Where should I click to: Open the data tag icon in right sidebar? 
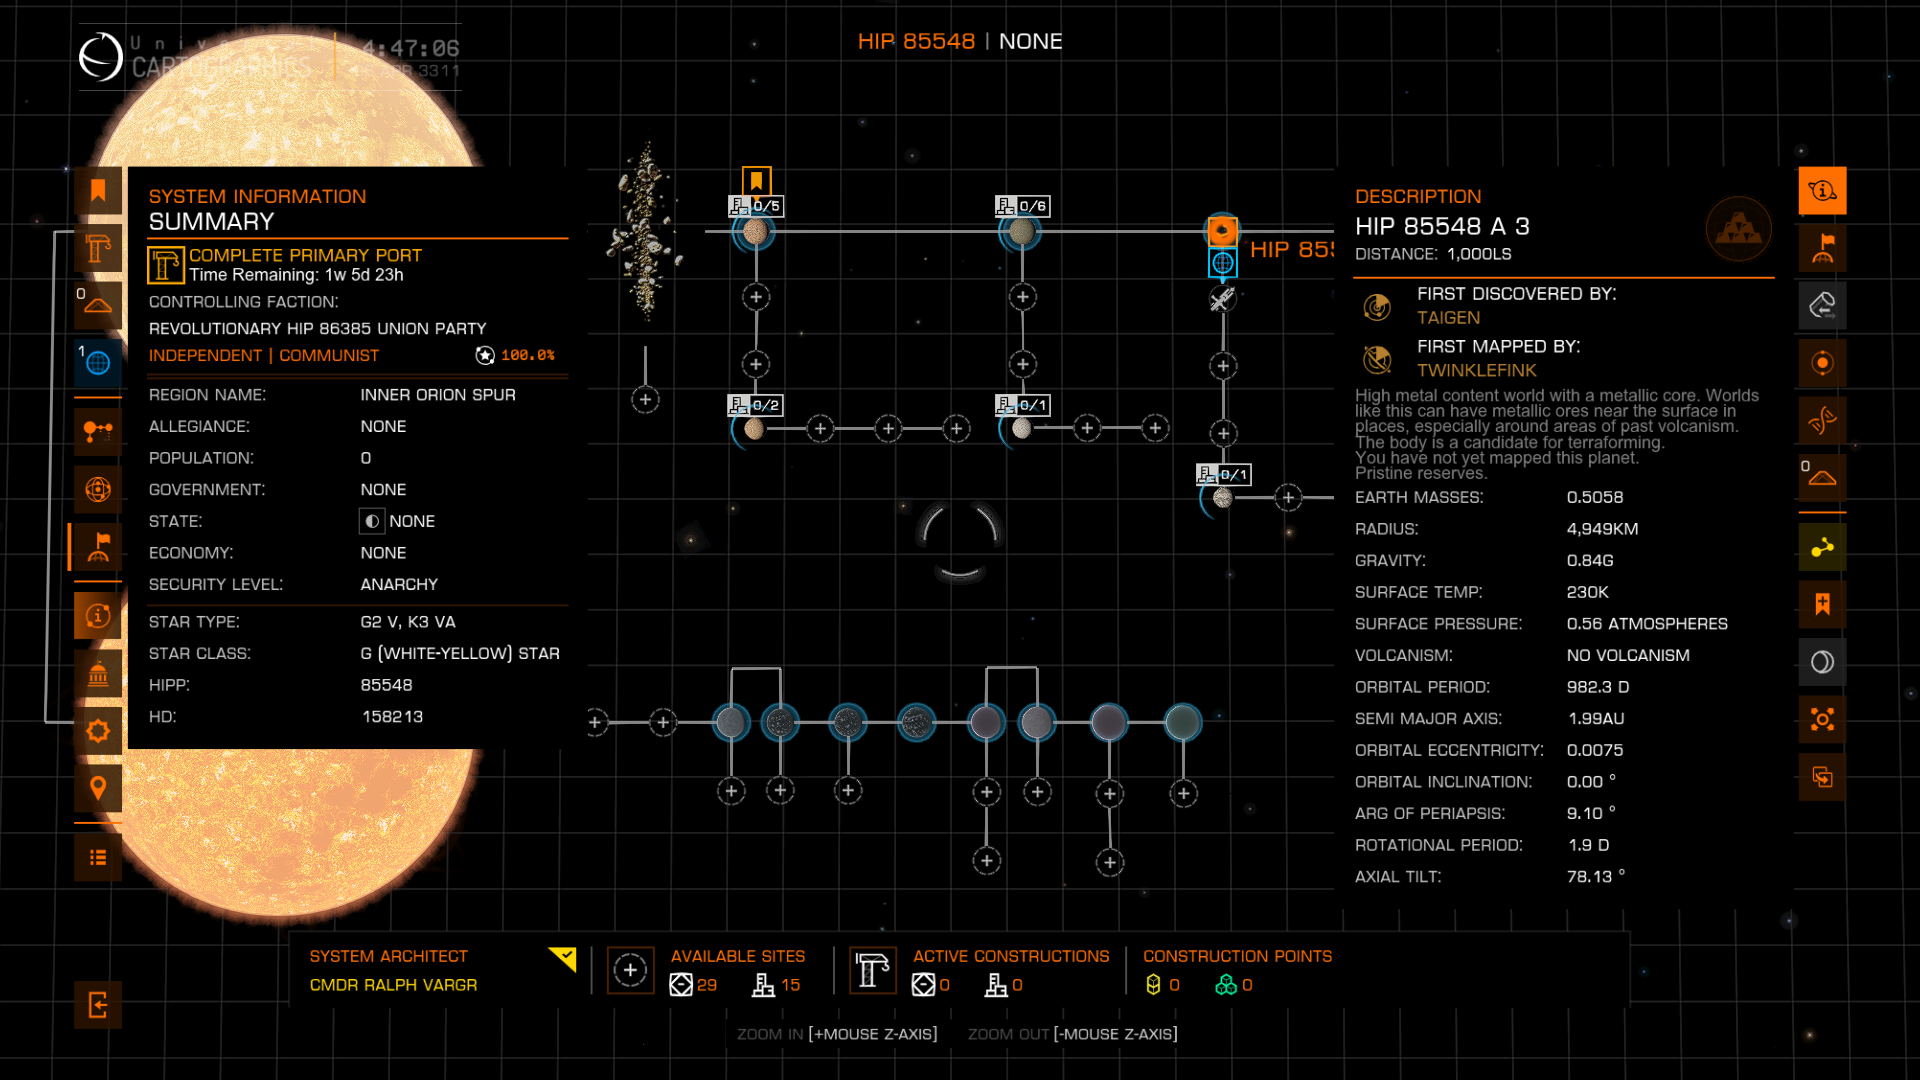pos(1822,305)
